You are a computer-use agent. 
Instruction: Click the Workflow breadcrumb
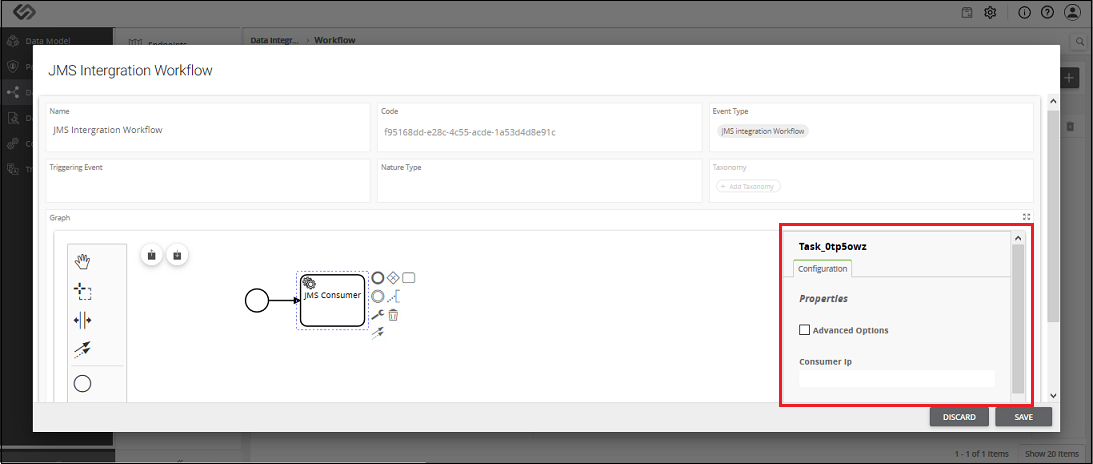point(335,40)
